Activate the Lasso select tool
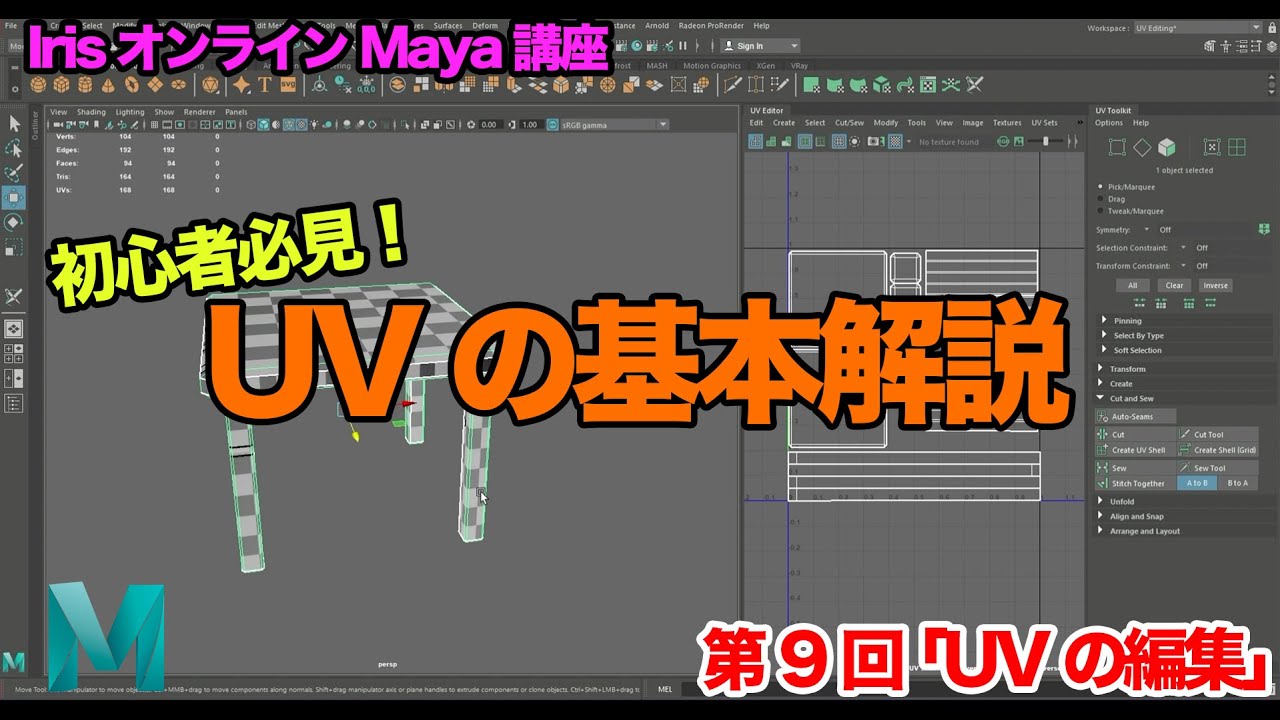Viewport: 1280px width, 720px height. coord(14,149)
